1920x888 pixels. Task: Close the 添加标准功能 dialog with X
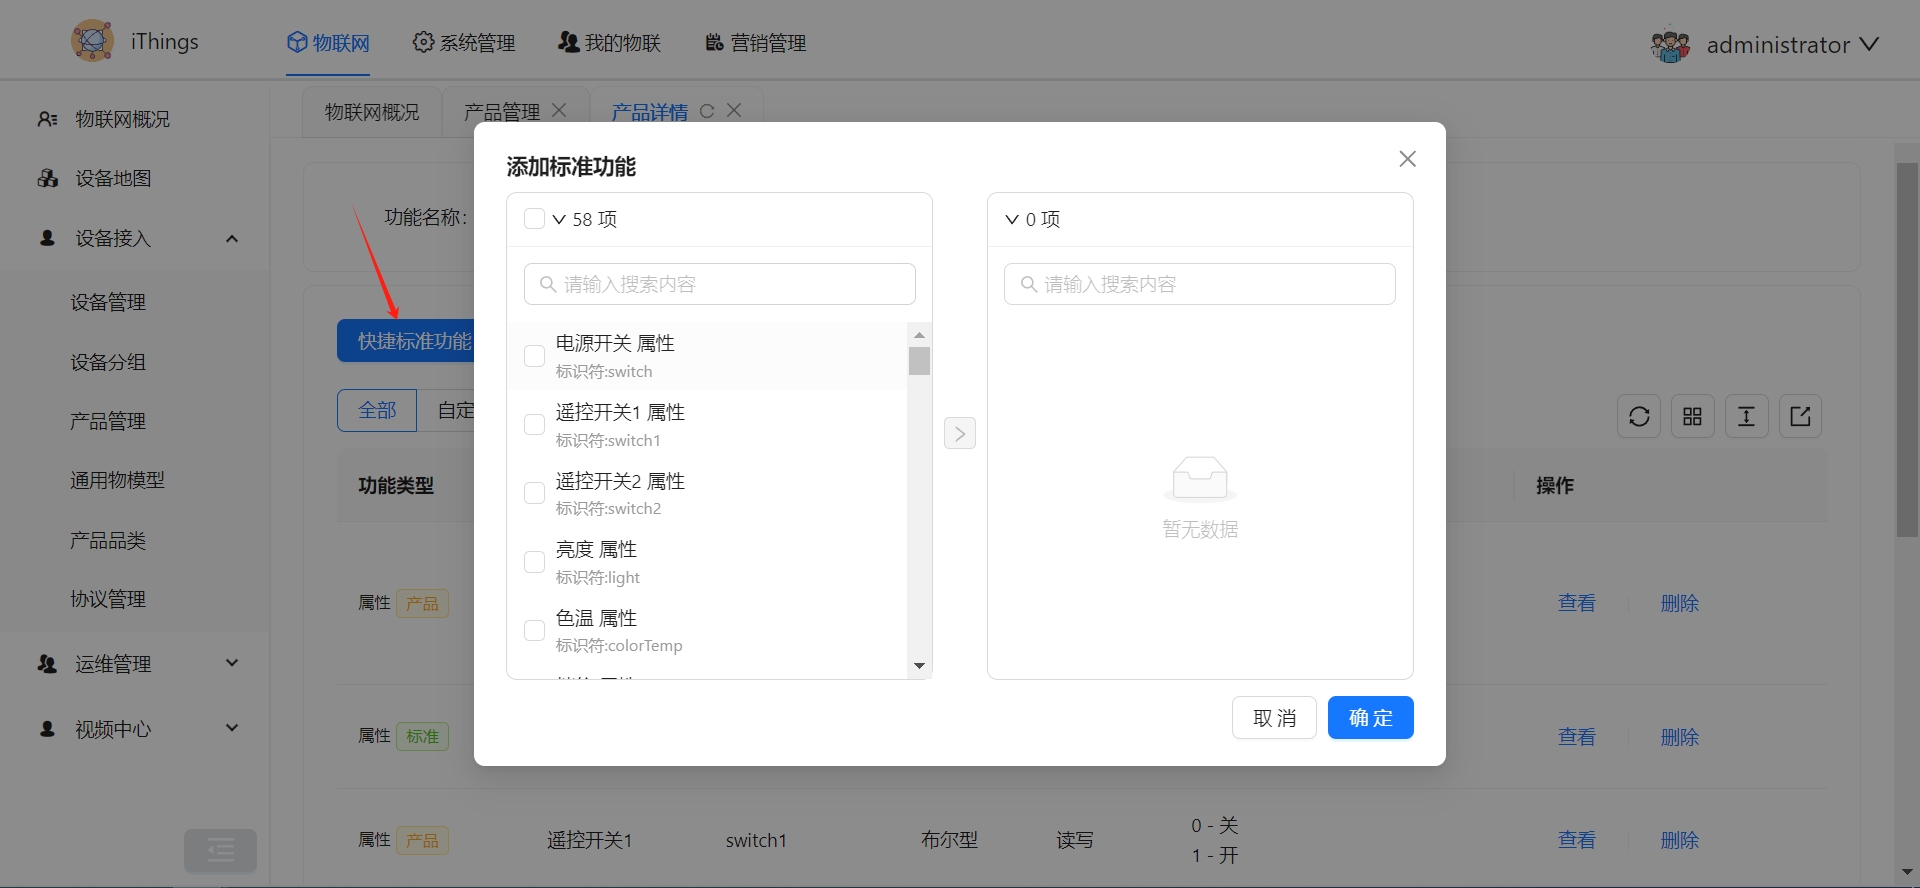pyautogui.click(x=1407, y=159)
